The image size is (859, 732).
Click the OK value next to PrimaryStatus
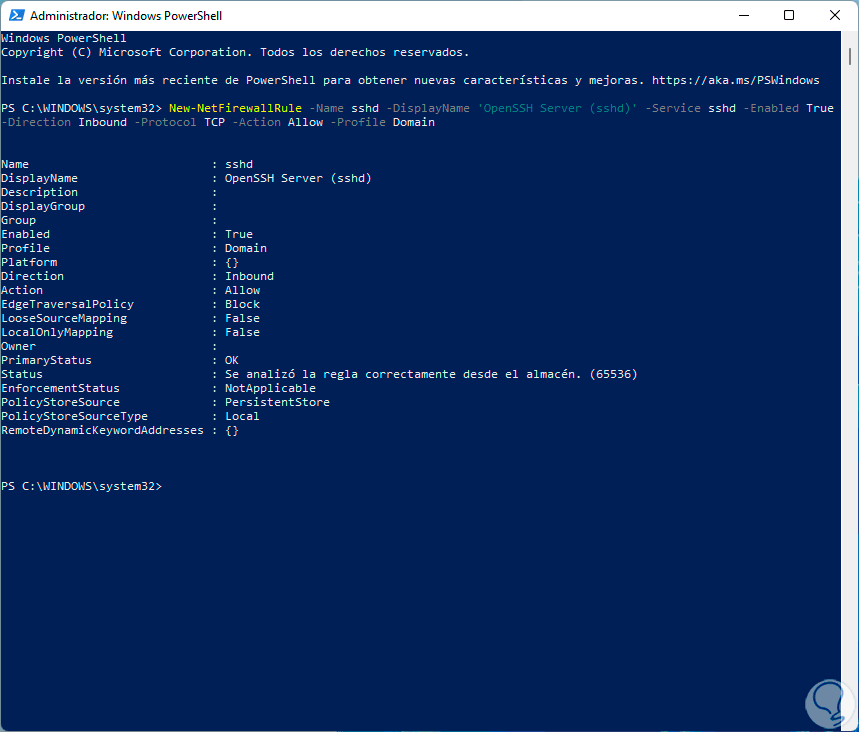point(232,360)
